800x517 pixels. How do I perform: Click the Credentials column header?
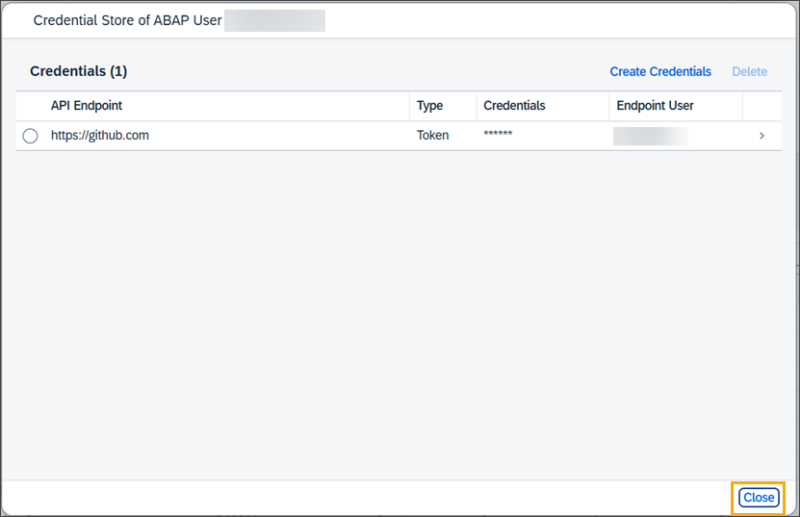point(514,106)
